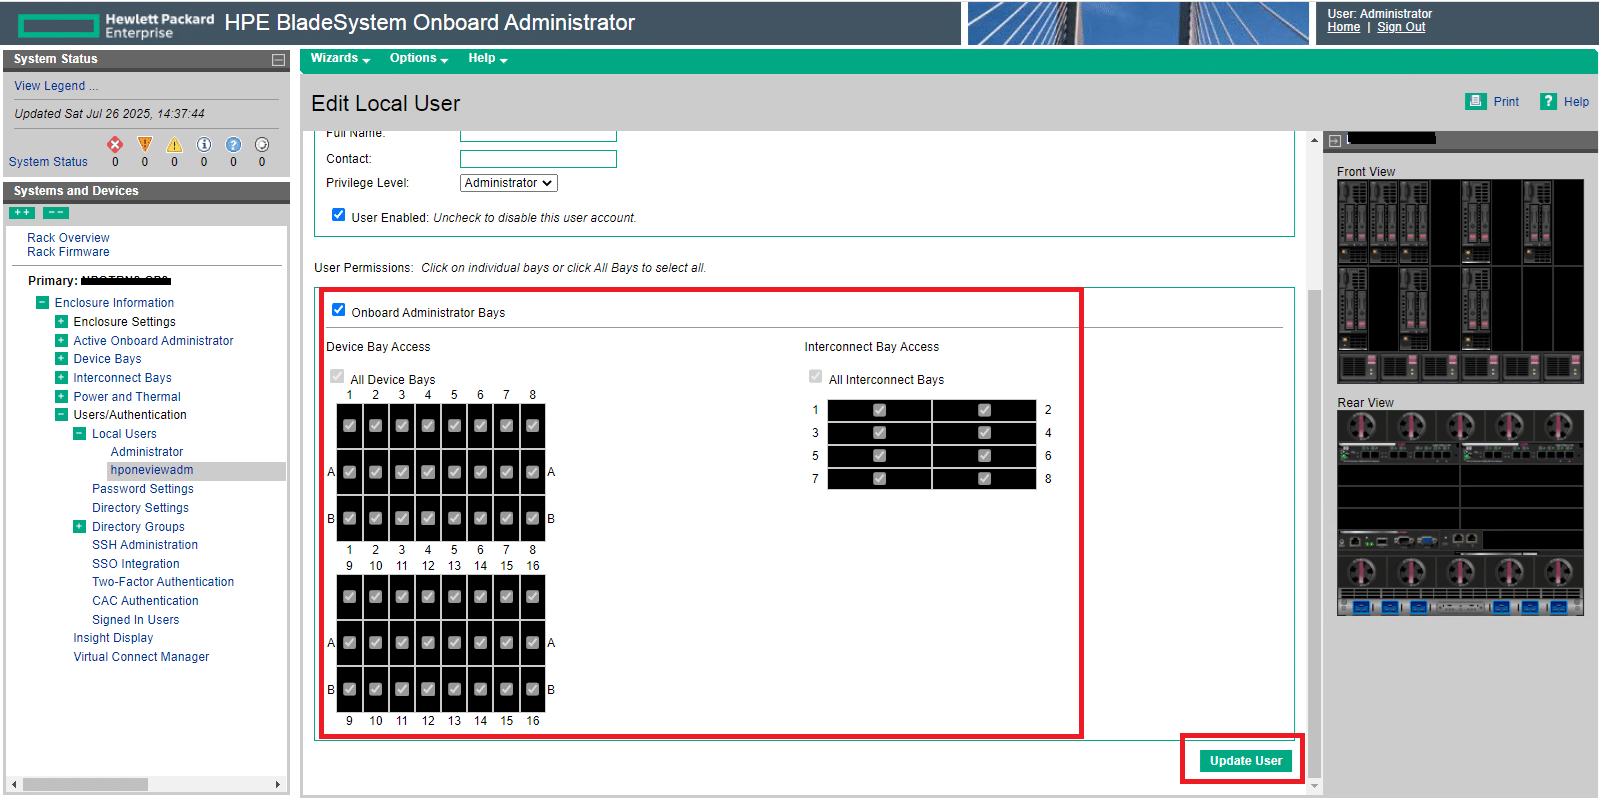Collapse Local Users tree node
The width and height of the screenshot is (1599, 799).
pos(80,434)
